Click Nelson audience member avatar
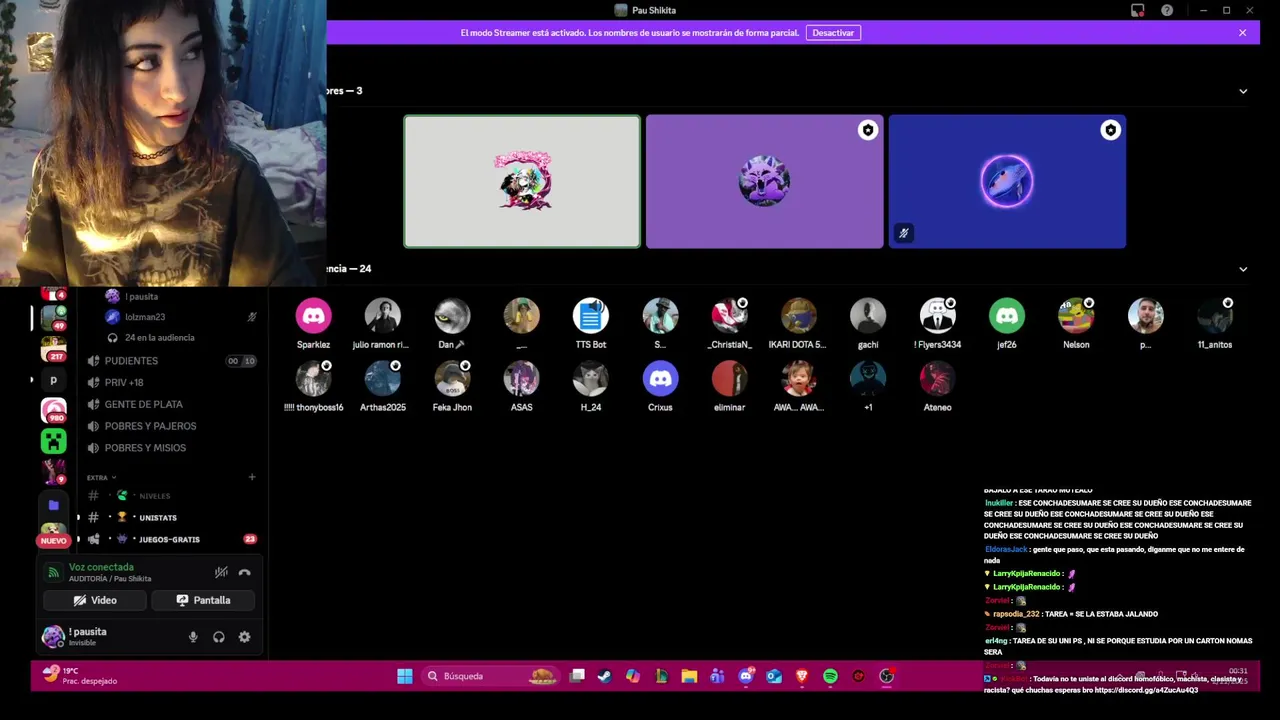 1076,316
